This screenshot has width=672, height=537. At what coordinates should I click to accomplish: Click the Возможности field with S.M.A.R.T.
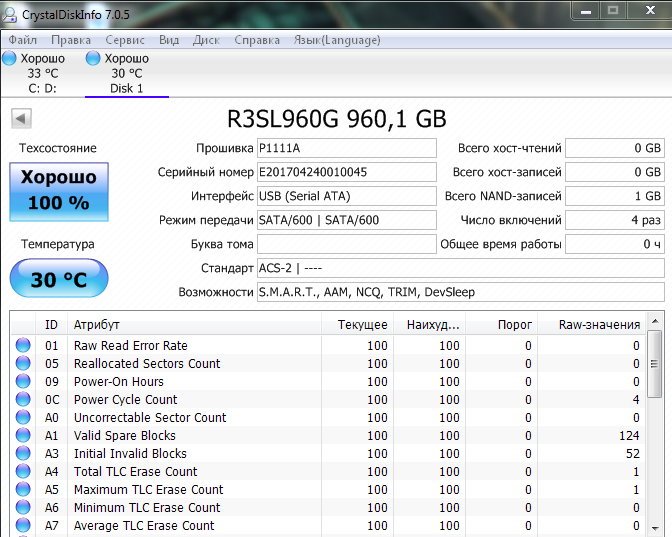click(x=461, y=292)
